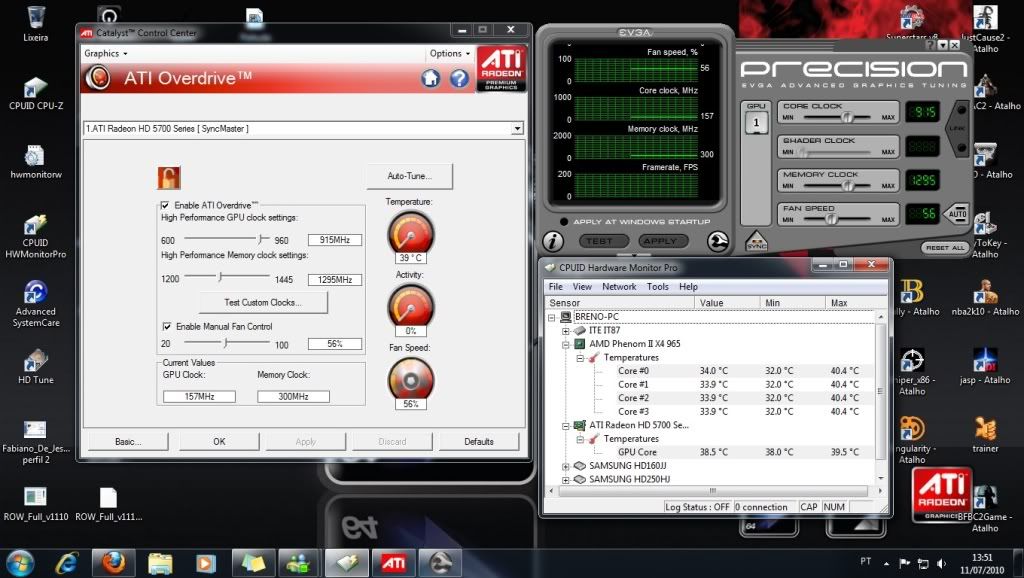The height and width of the screenshot is (578, 1024).
Task: Collapse BRENO-PC tree node
Action: click(x=552, y=317)
